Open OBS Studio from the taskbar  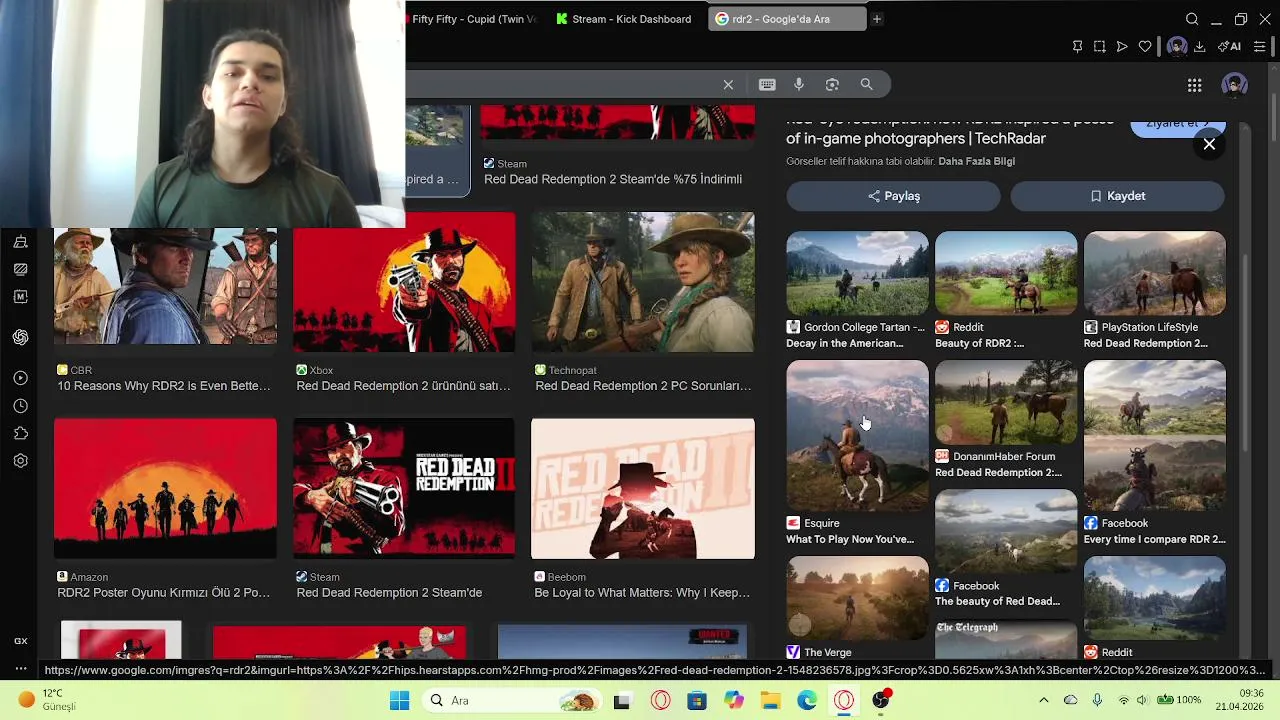click(x=881, y=700)
